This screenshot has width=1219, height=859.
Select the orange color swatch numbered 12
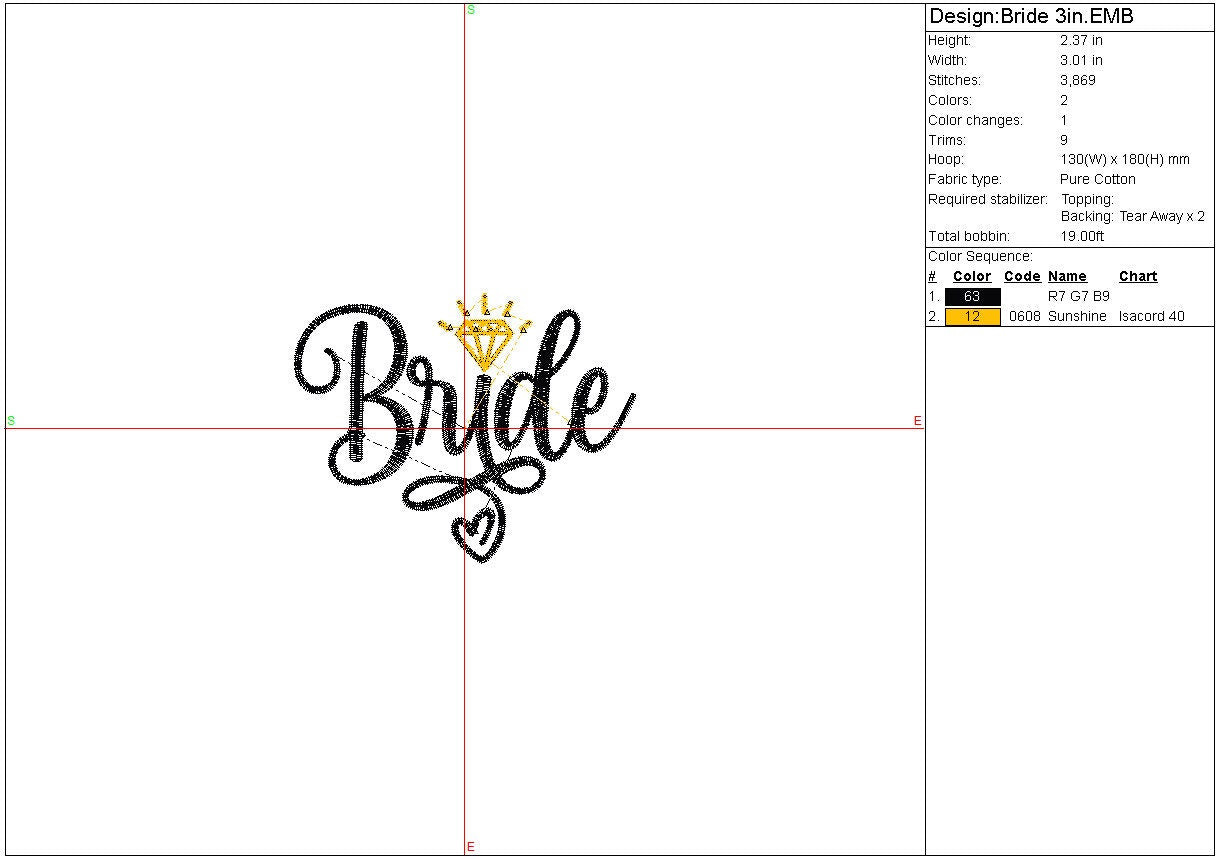tap(972, 317)
